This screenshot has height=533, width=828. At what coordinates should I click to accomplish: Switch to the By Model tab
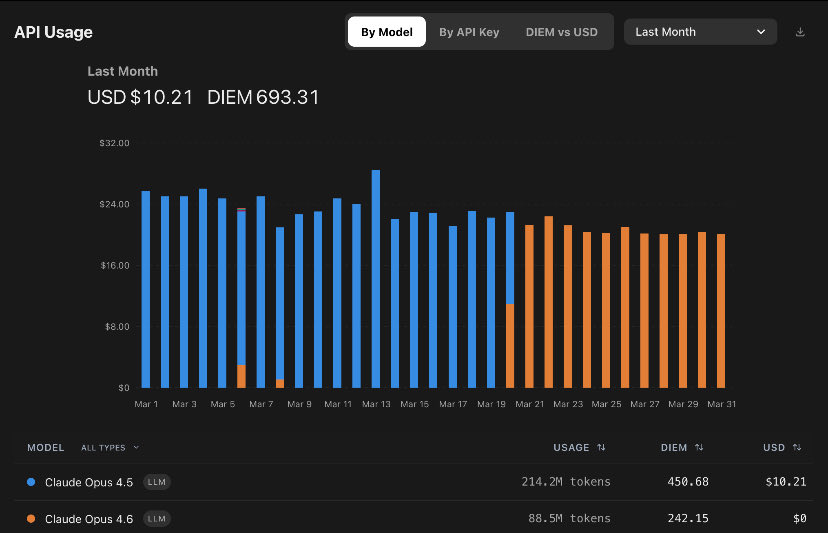click(x=387, y=32)
